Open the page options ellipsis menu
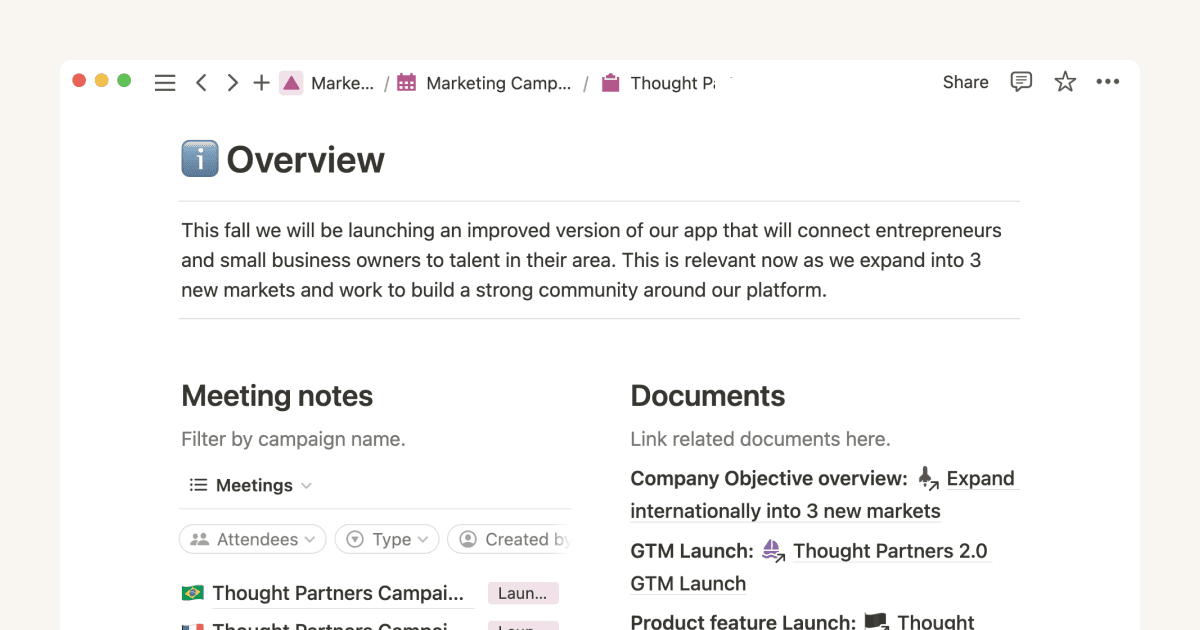 click(1108, 82)
